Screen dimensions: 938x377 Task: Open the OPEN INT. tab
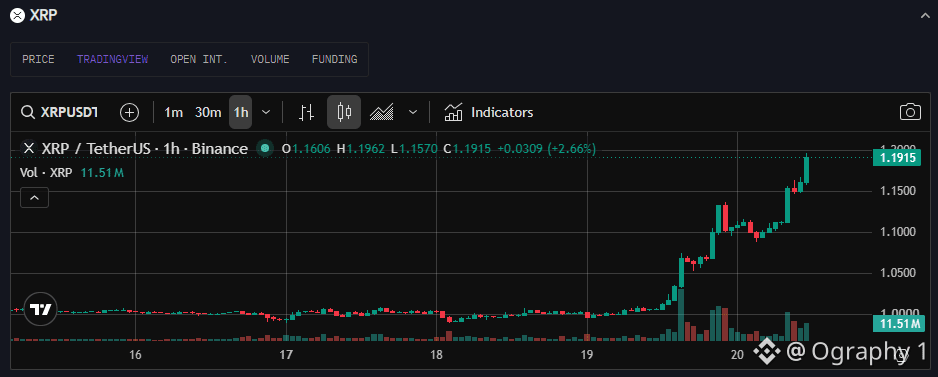[199, 59]
